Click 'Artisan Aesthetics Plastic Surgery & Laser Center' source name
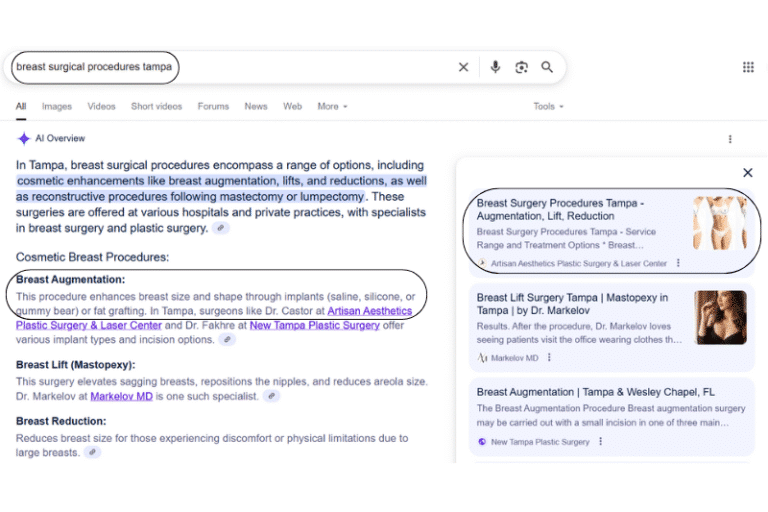 point(579,264)
